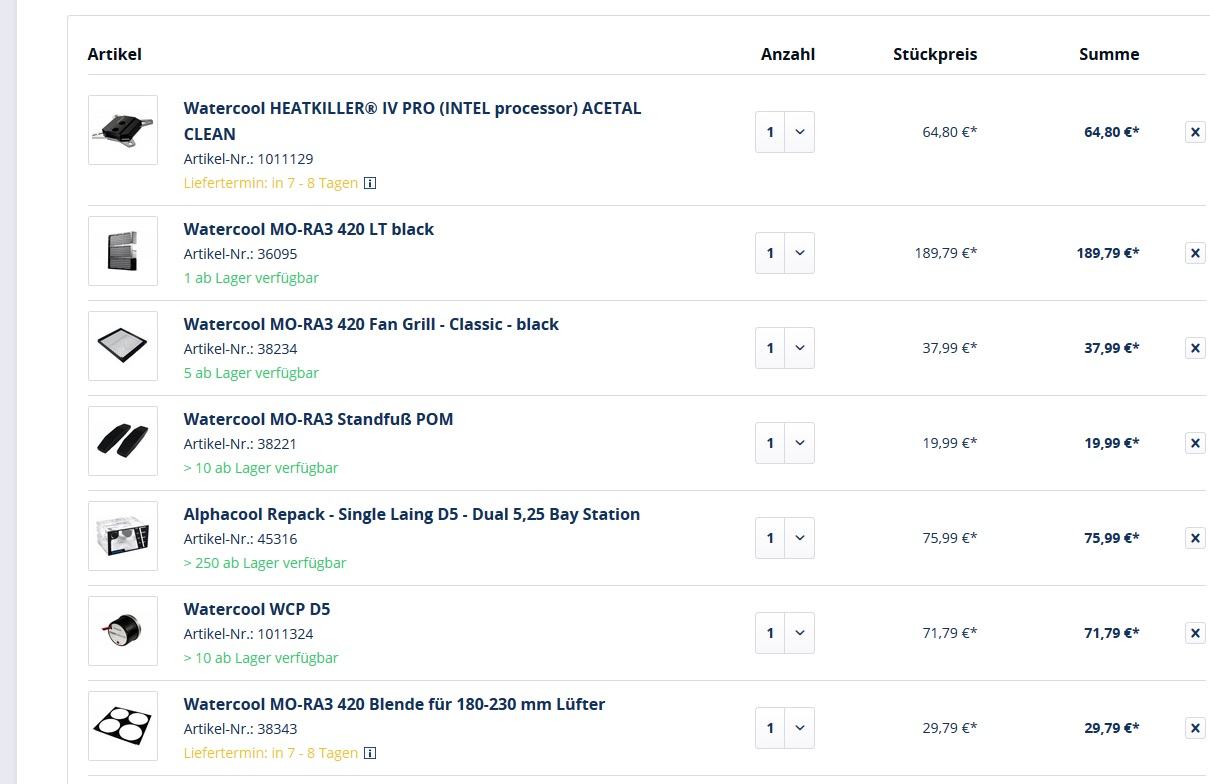Change quantity of Watercool WCP D5
1210x784 pixels.
tap(785, 633)
